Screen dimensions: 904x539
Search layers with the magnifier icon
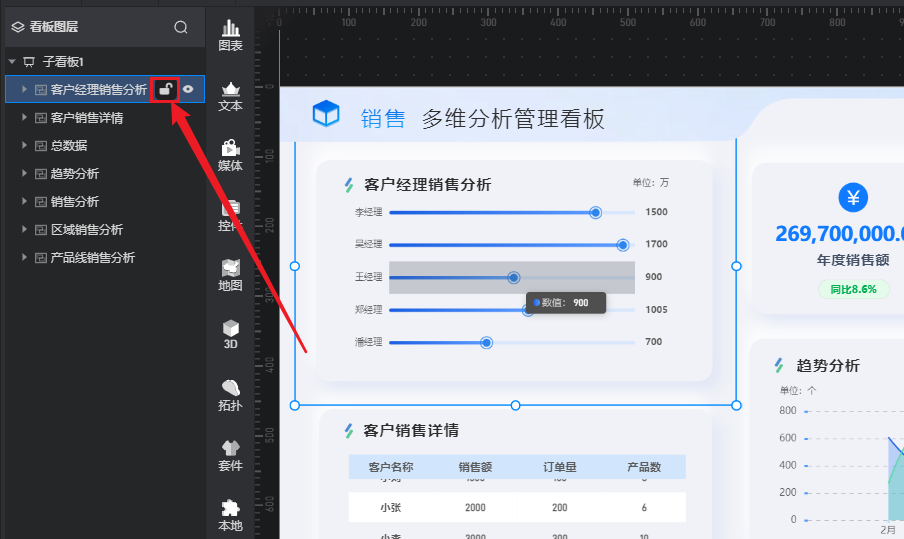(x=181, y=27)
